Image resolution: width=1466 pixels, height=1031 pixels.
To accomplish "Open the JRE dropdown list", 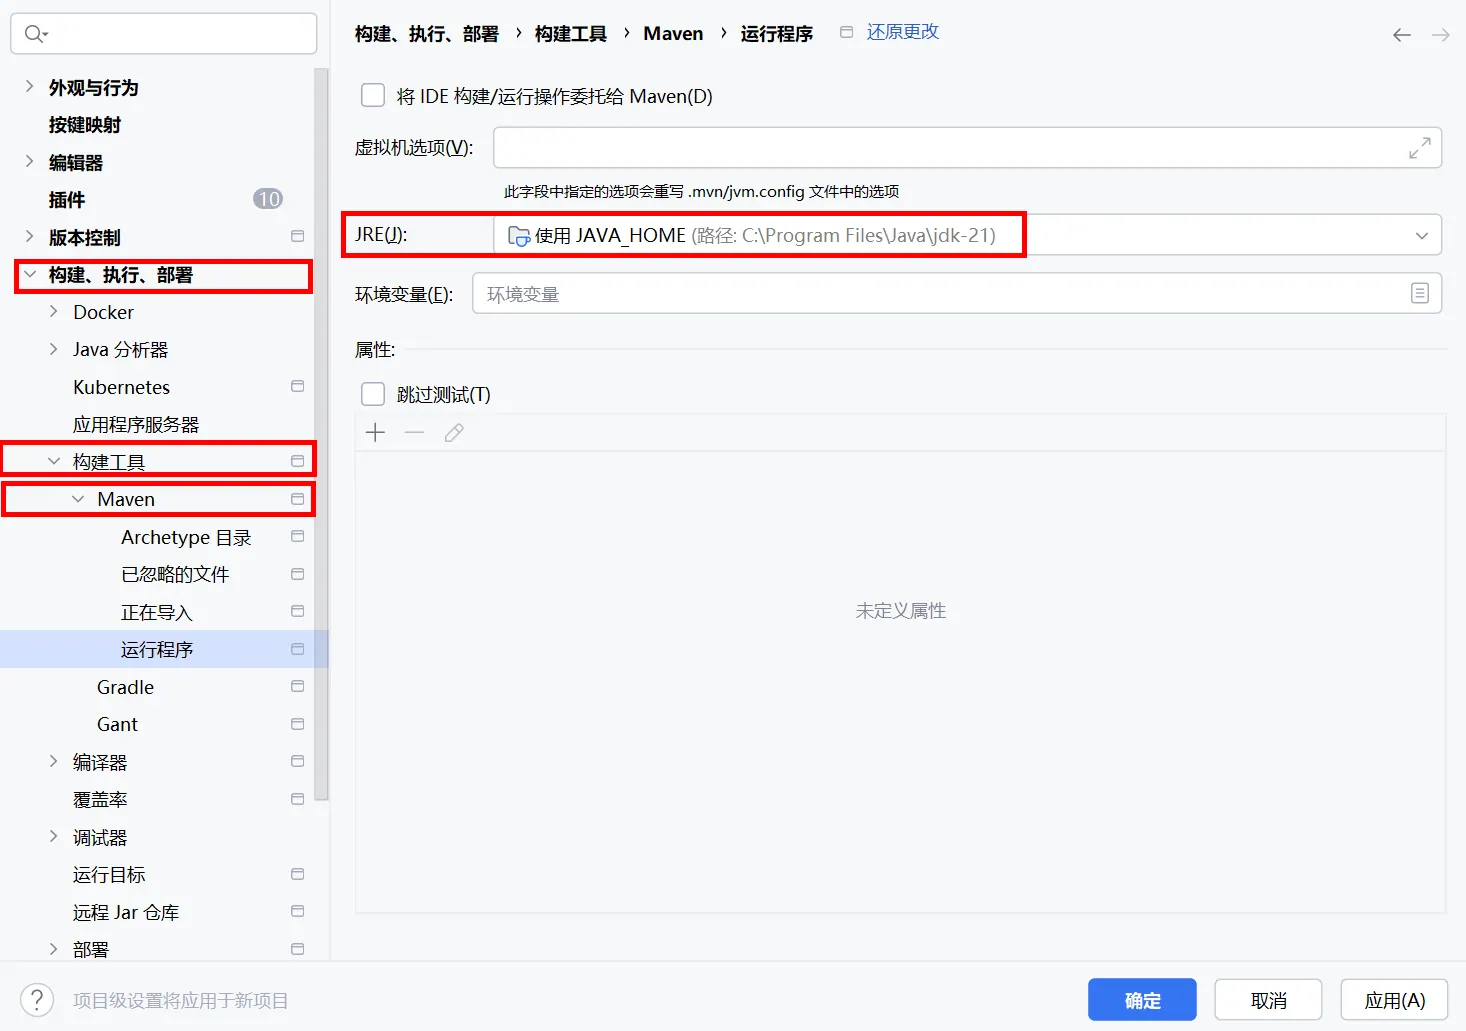I will tap(1421, 236).
